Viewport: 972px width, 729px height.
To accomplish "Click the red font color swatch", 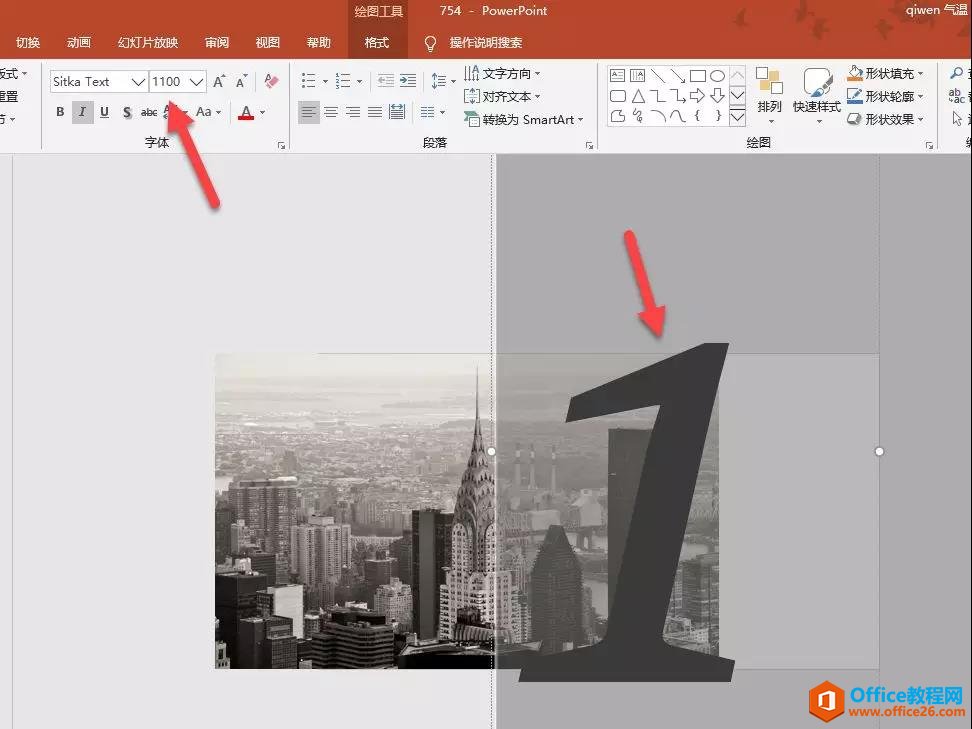I will (x=246, y=113).
